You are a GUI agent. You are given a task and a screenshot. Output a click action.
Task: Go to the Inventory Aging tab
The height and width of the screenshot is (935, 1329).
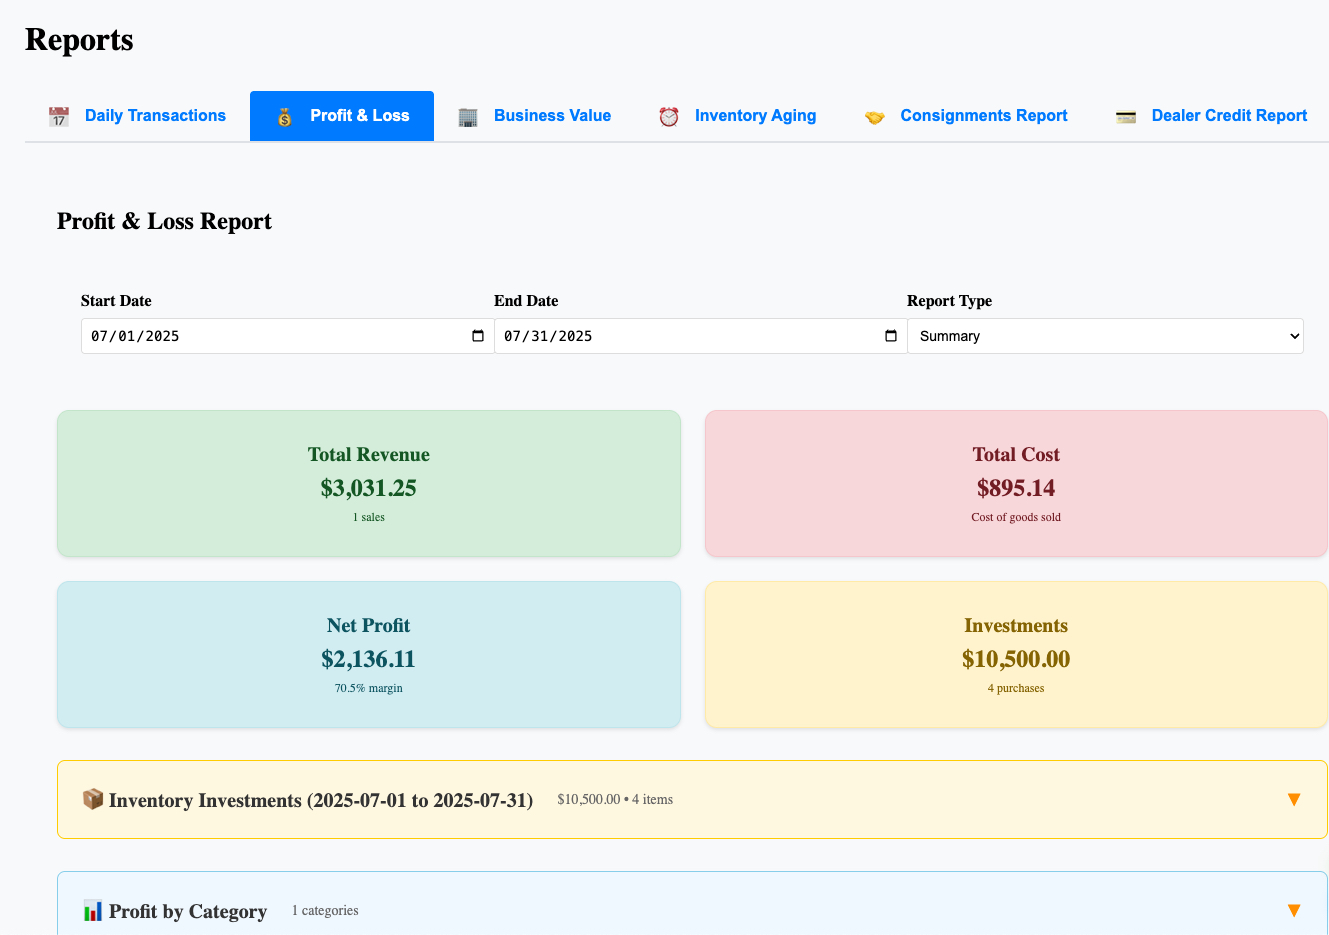coord(737,116)
